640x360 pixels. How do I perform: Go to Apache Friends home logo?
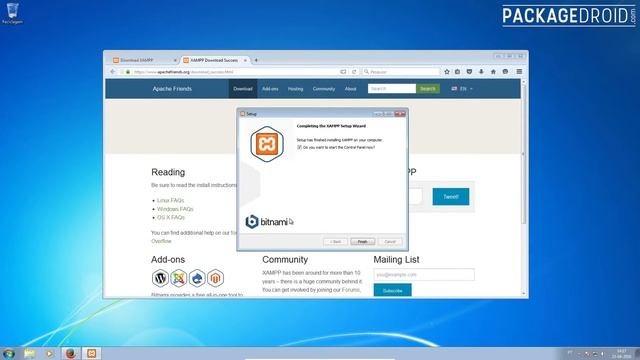coord(172,89)
